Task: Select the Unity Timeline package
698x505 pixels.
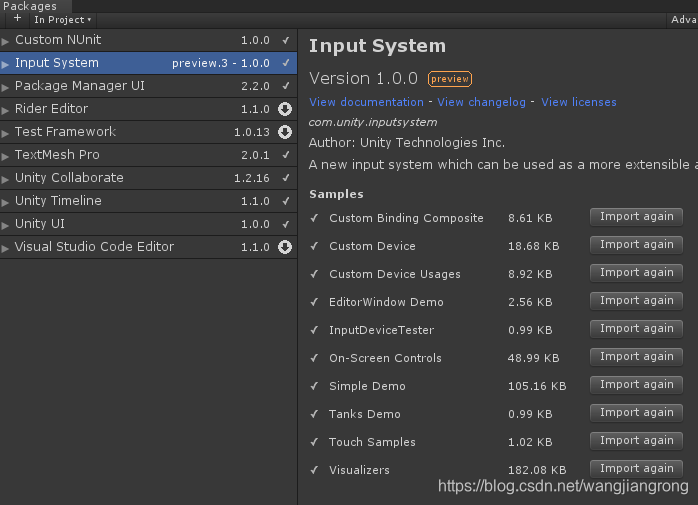Action: pyautogui.click(x=148, y=201)
